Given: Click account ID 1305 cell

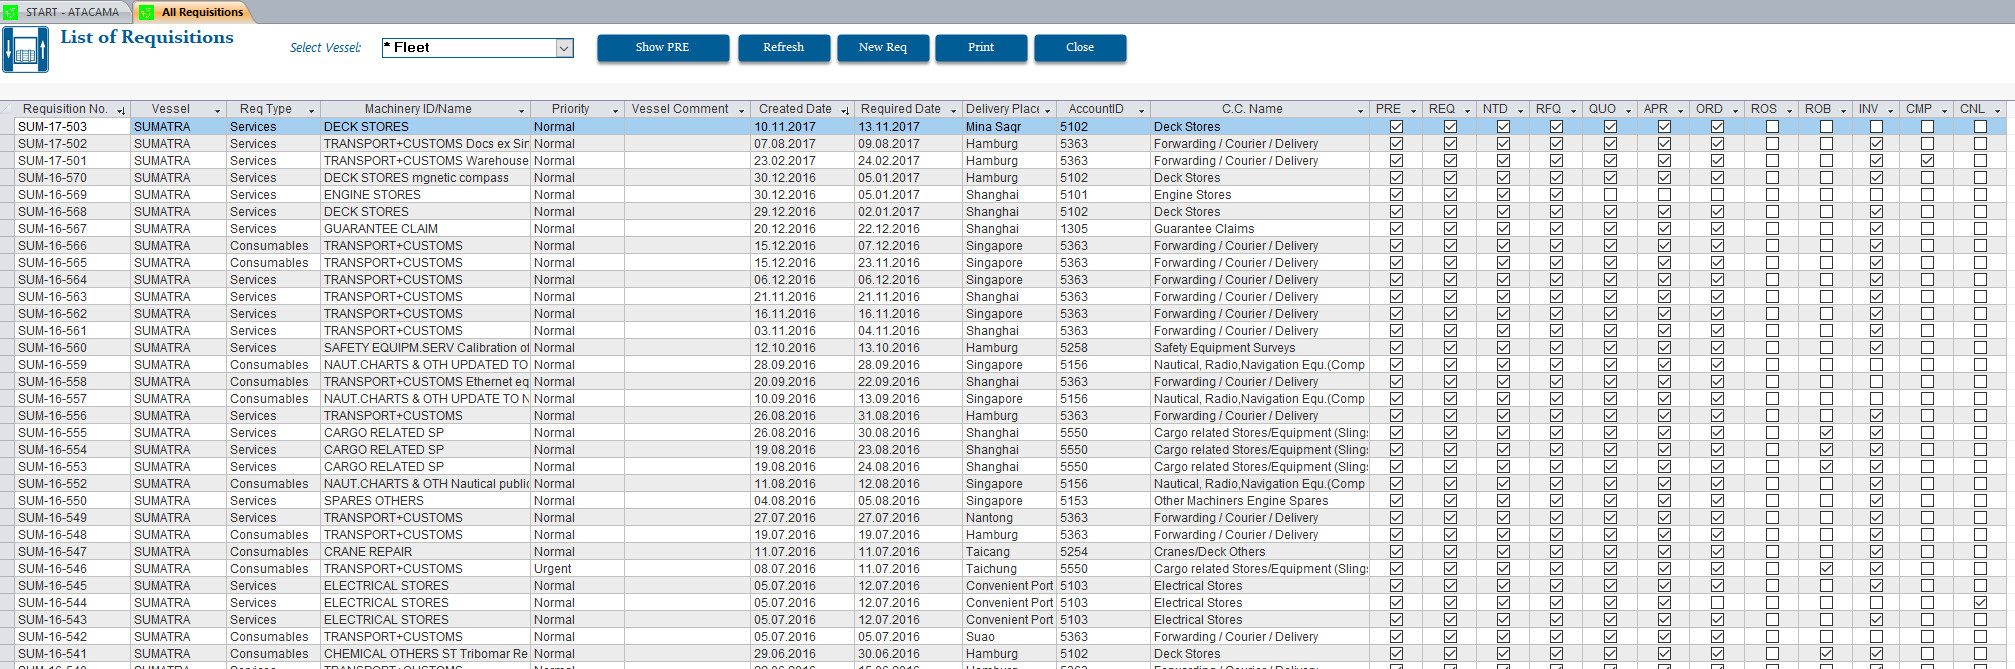Looking at the screenshot, I should click(x=1103, y=229).
